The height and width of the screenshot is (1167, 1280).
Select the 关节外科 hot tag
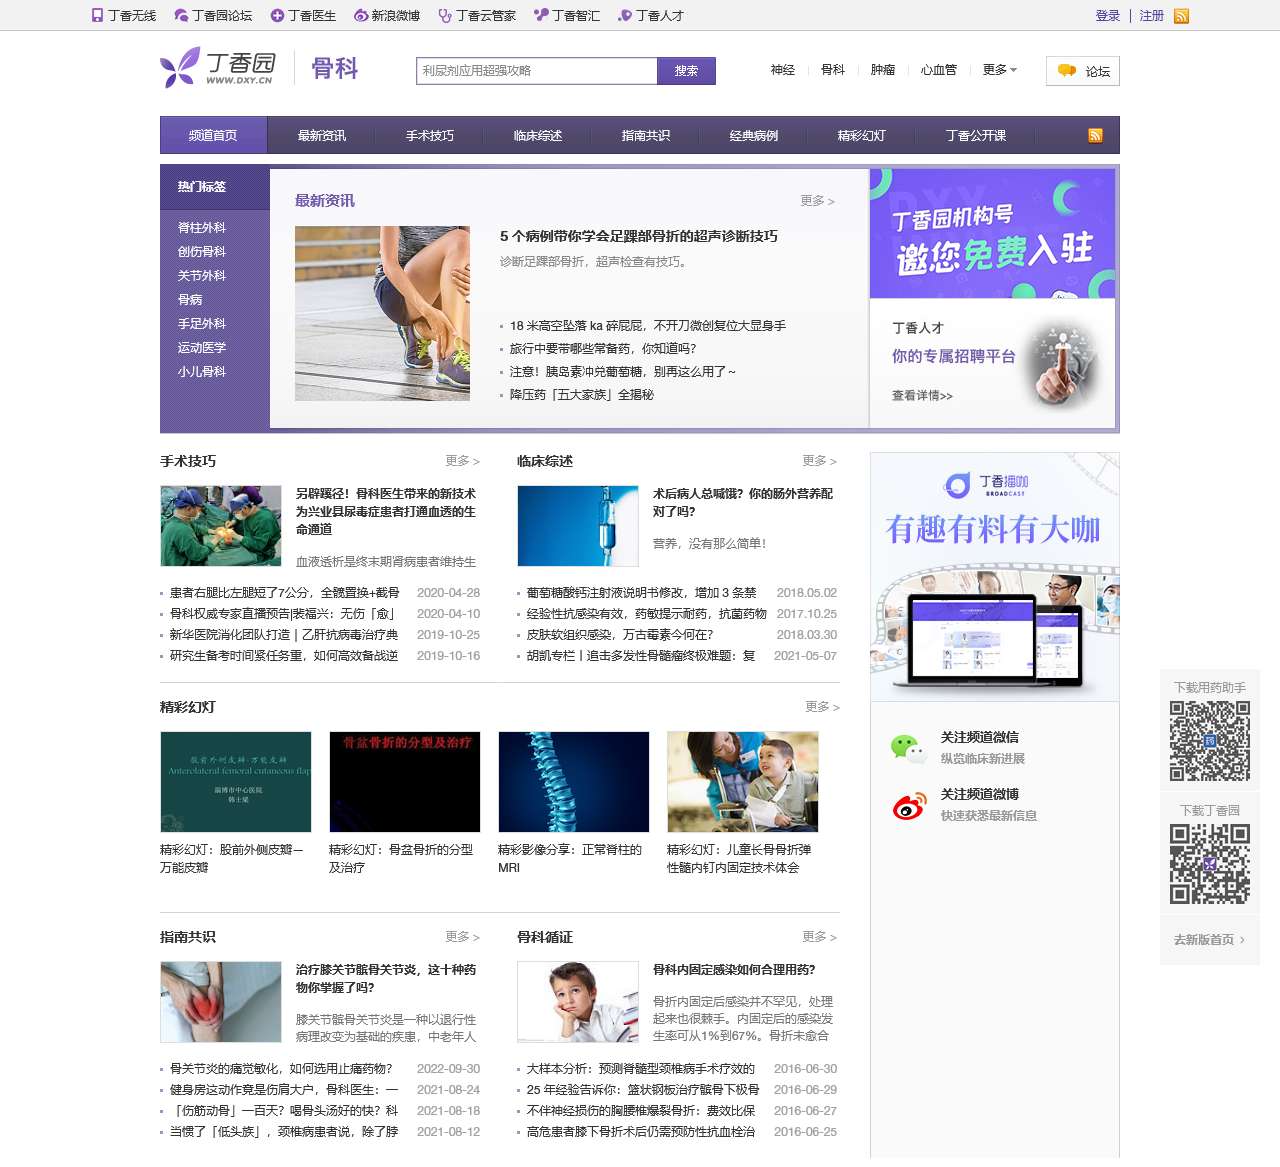coord(202,276)
